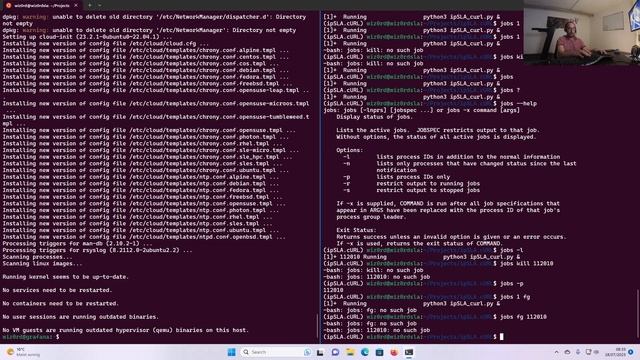Click the Ubuntu icon in tab

(x=9, y=5)
